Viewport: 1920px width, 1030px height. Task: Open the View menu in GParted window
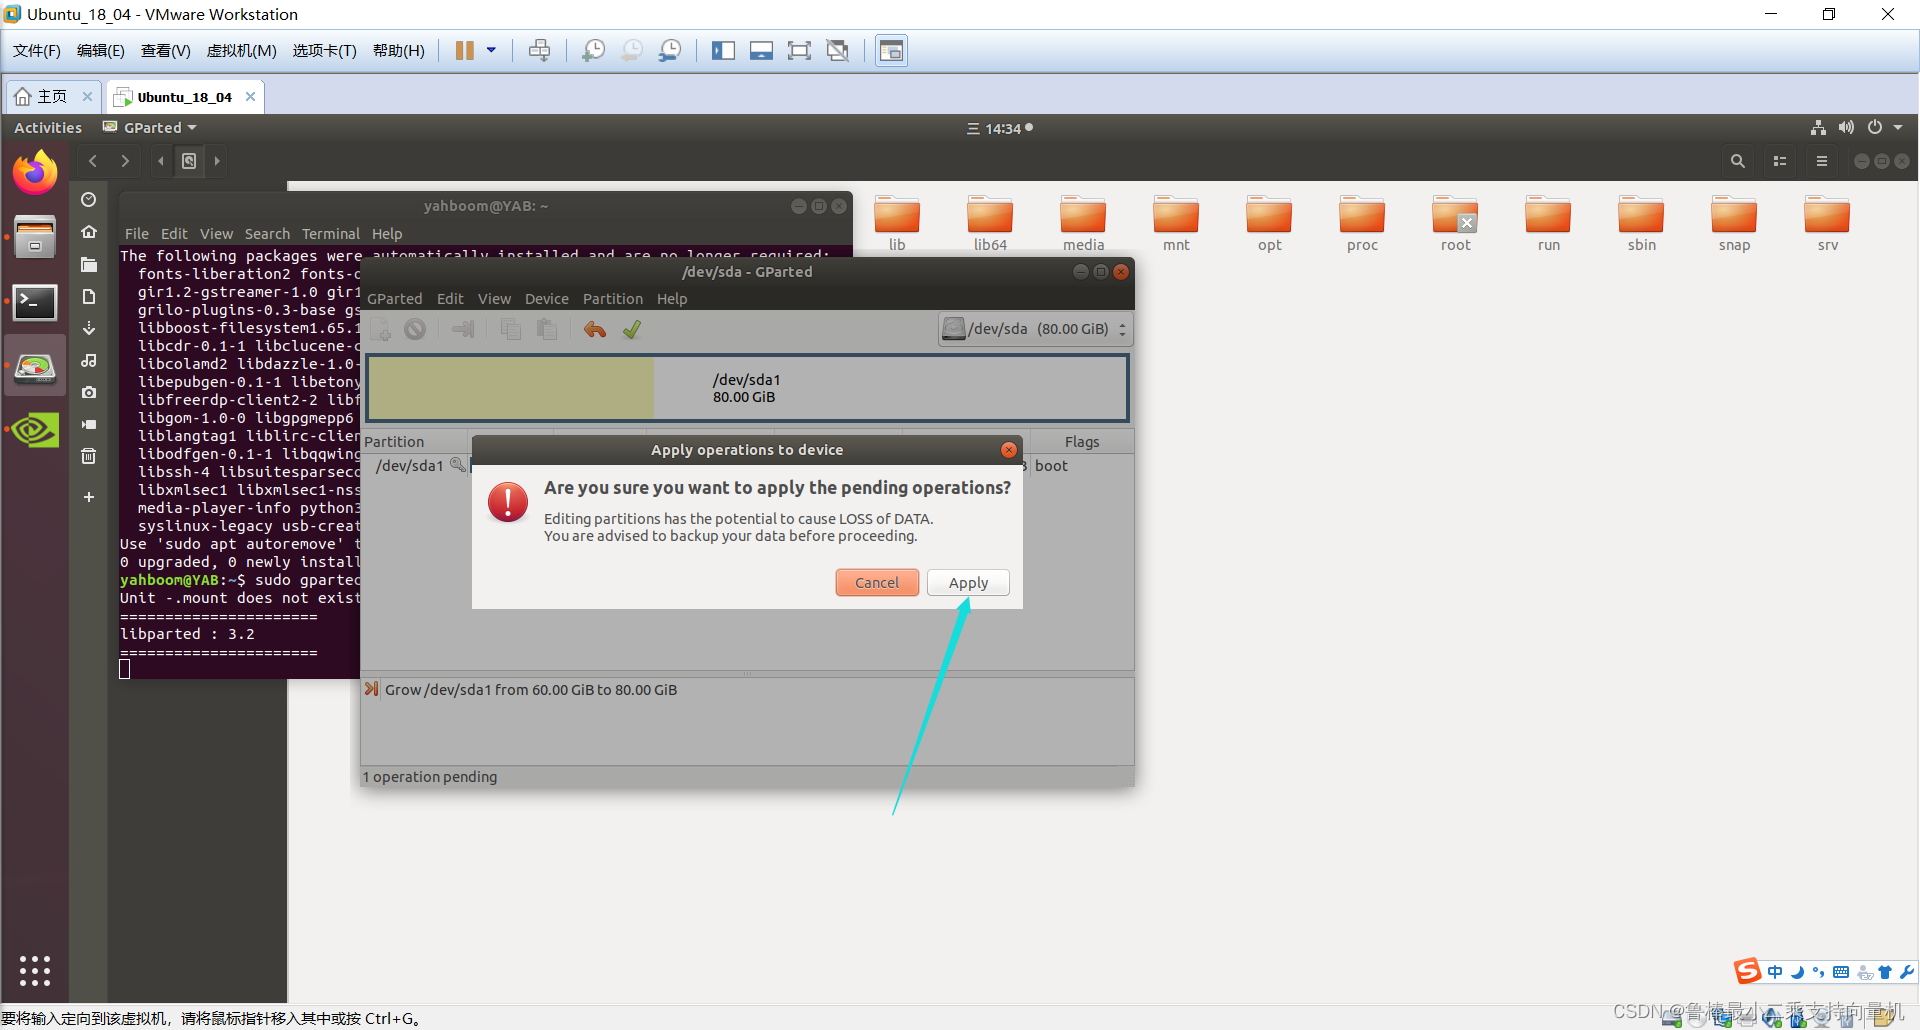pyautogui.click(x=494, y=299)
